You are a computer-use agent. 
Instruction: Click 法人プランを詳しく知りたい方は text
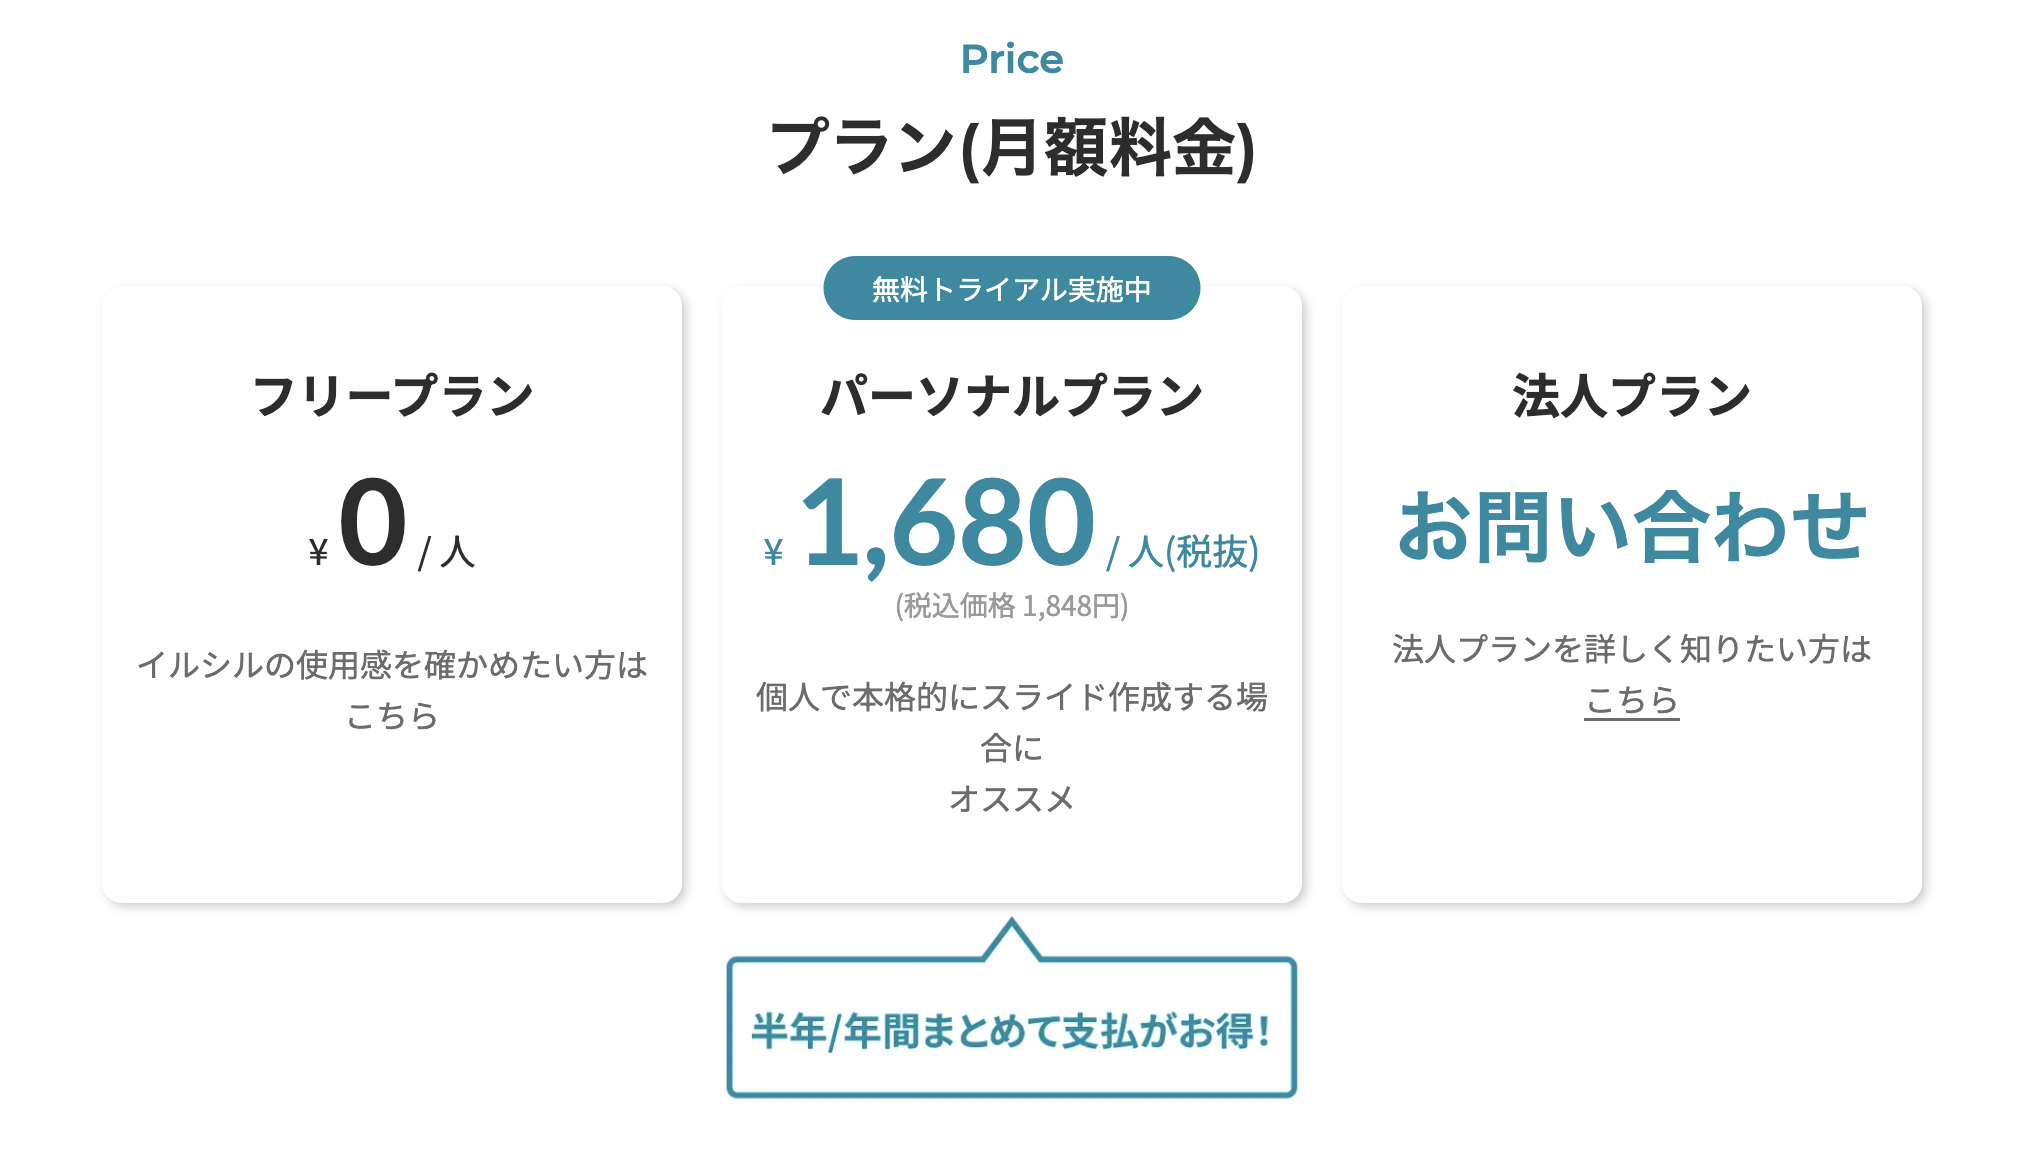[x=1630, y=650]
